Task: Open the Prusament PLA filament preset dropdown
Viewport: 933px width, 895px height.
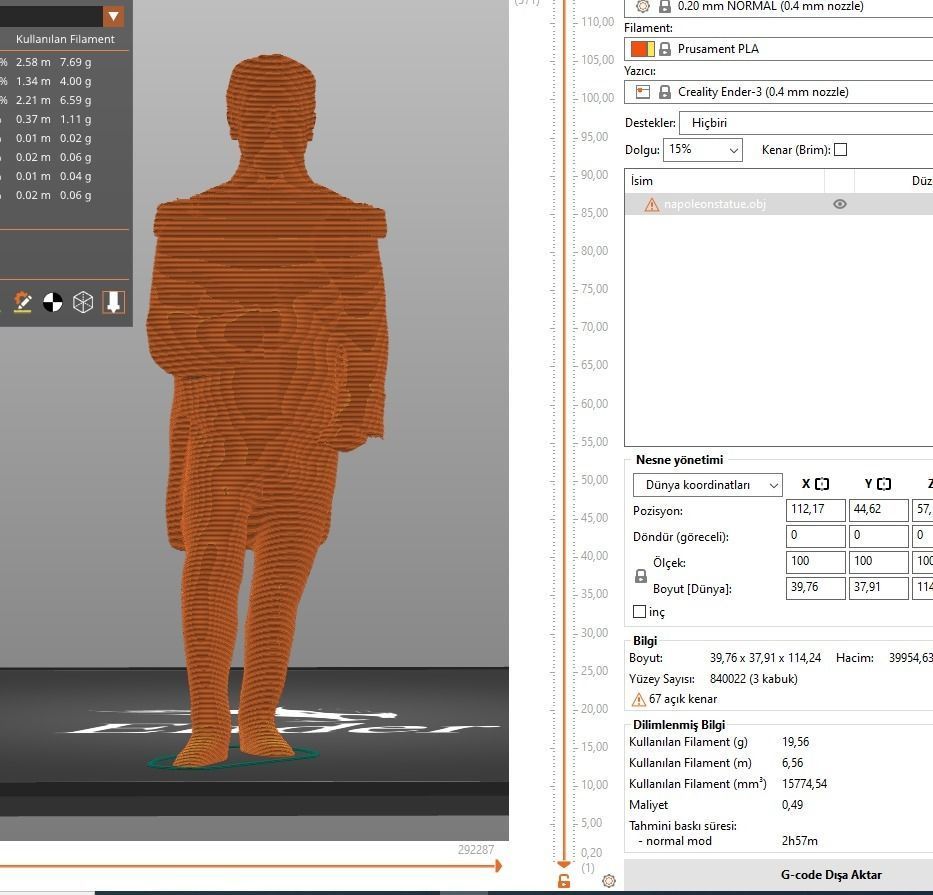Action: 778,49
